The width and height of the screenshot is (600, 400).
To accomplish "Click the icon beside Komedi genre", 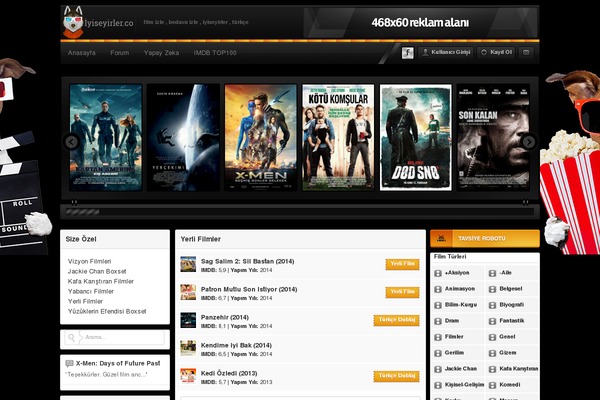I will (x=492, y=385).
